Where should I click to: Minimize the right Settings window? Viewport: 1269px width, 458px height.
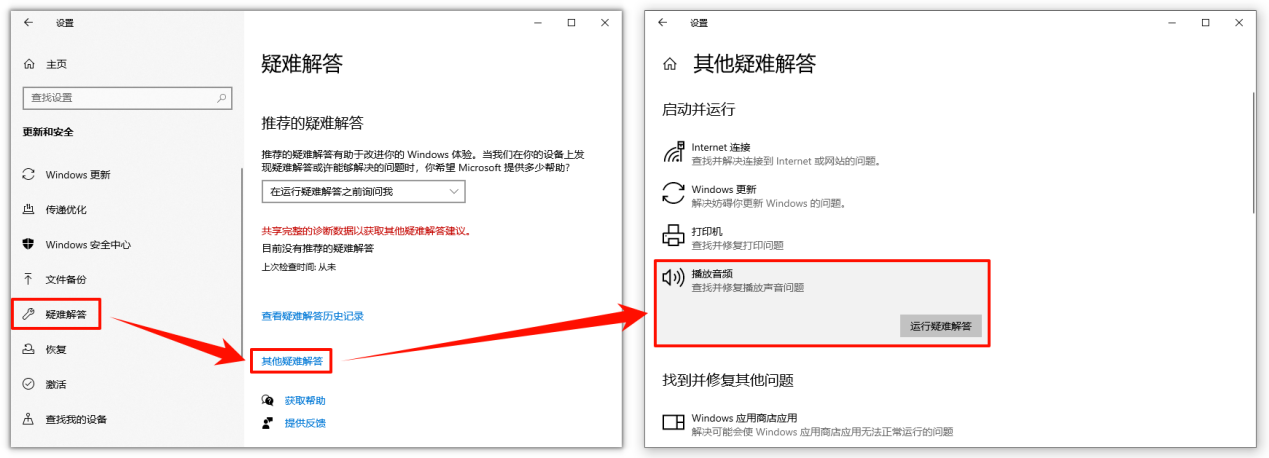click(x=1173, y=22)
